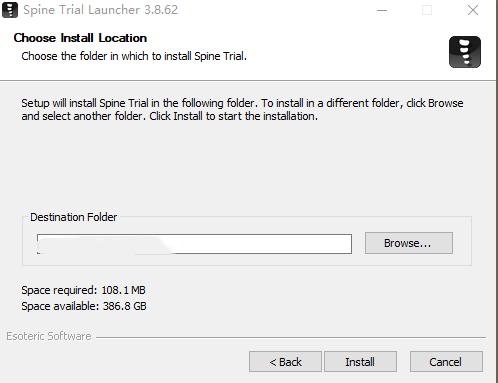Screen dimensions: 498x383
Task: Click the setup instructions paragraph text
Action: pos(242,110)
